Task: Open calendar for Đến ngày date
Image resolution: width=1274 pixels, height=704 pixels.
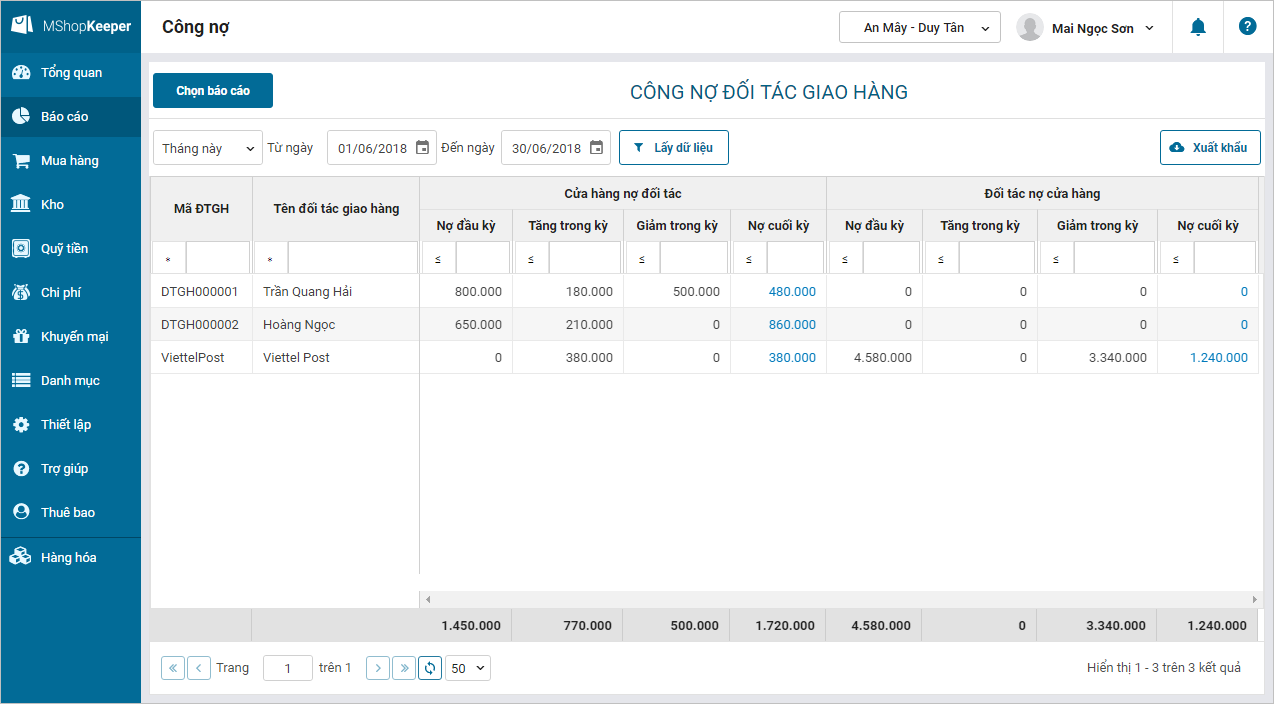Action: coord(596,148)
